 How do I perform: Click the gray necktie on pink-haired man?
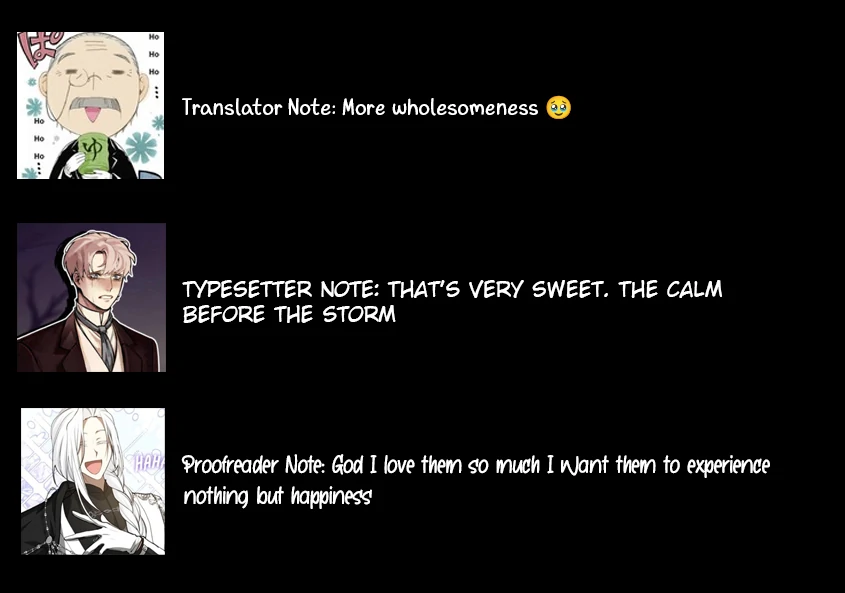click(106, 345)
